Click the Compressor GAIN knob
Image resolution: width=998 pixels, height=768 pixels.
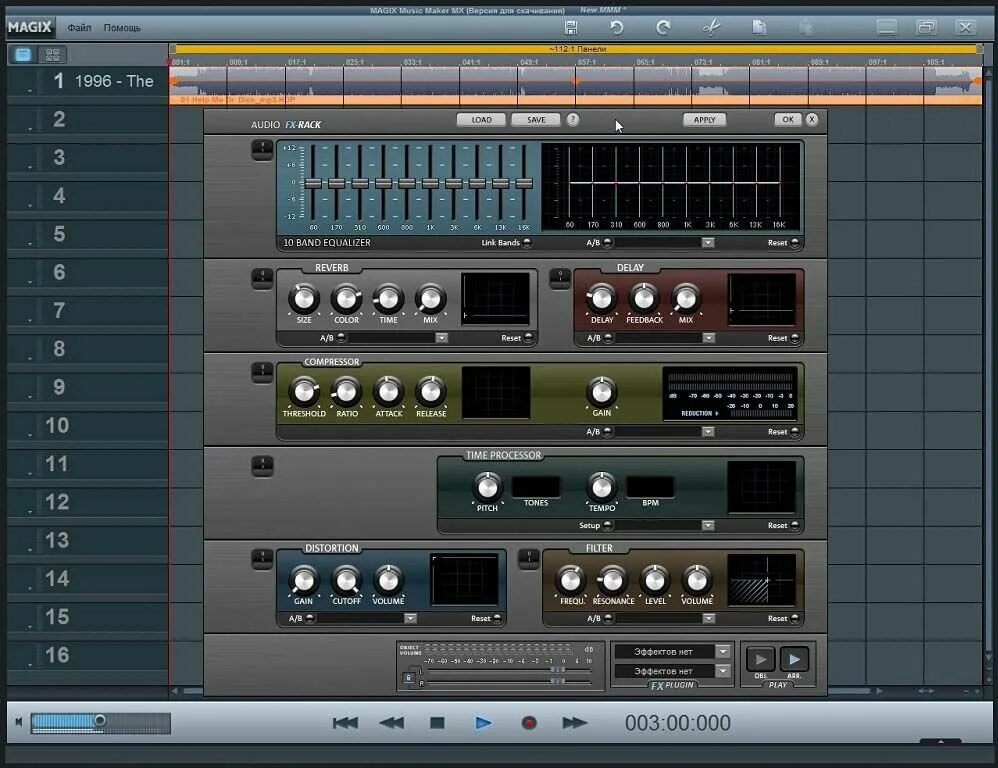coord(601,392)
